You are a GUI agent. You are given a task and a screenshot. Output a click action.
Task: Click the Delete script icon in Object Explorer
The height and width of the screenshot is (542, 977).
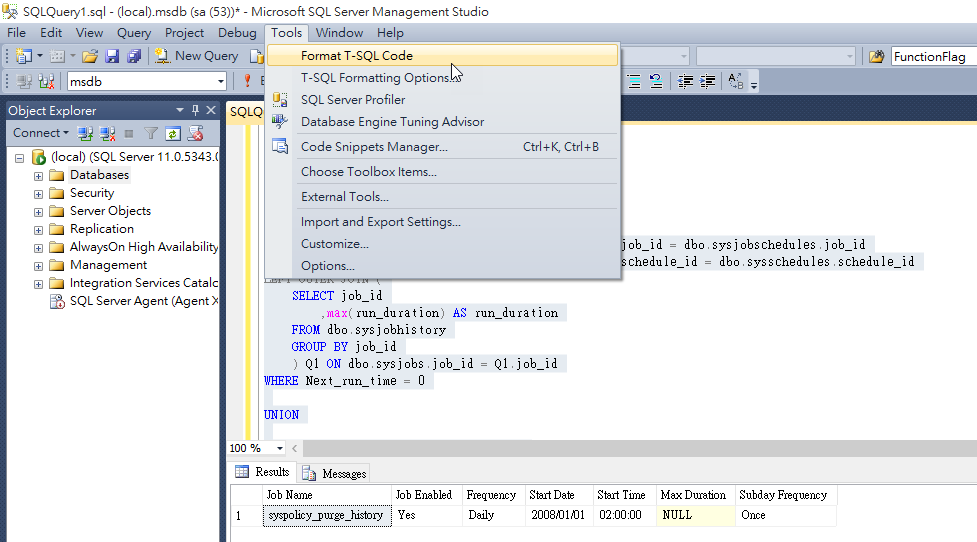click(196, 133)
